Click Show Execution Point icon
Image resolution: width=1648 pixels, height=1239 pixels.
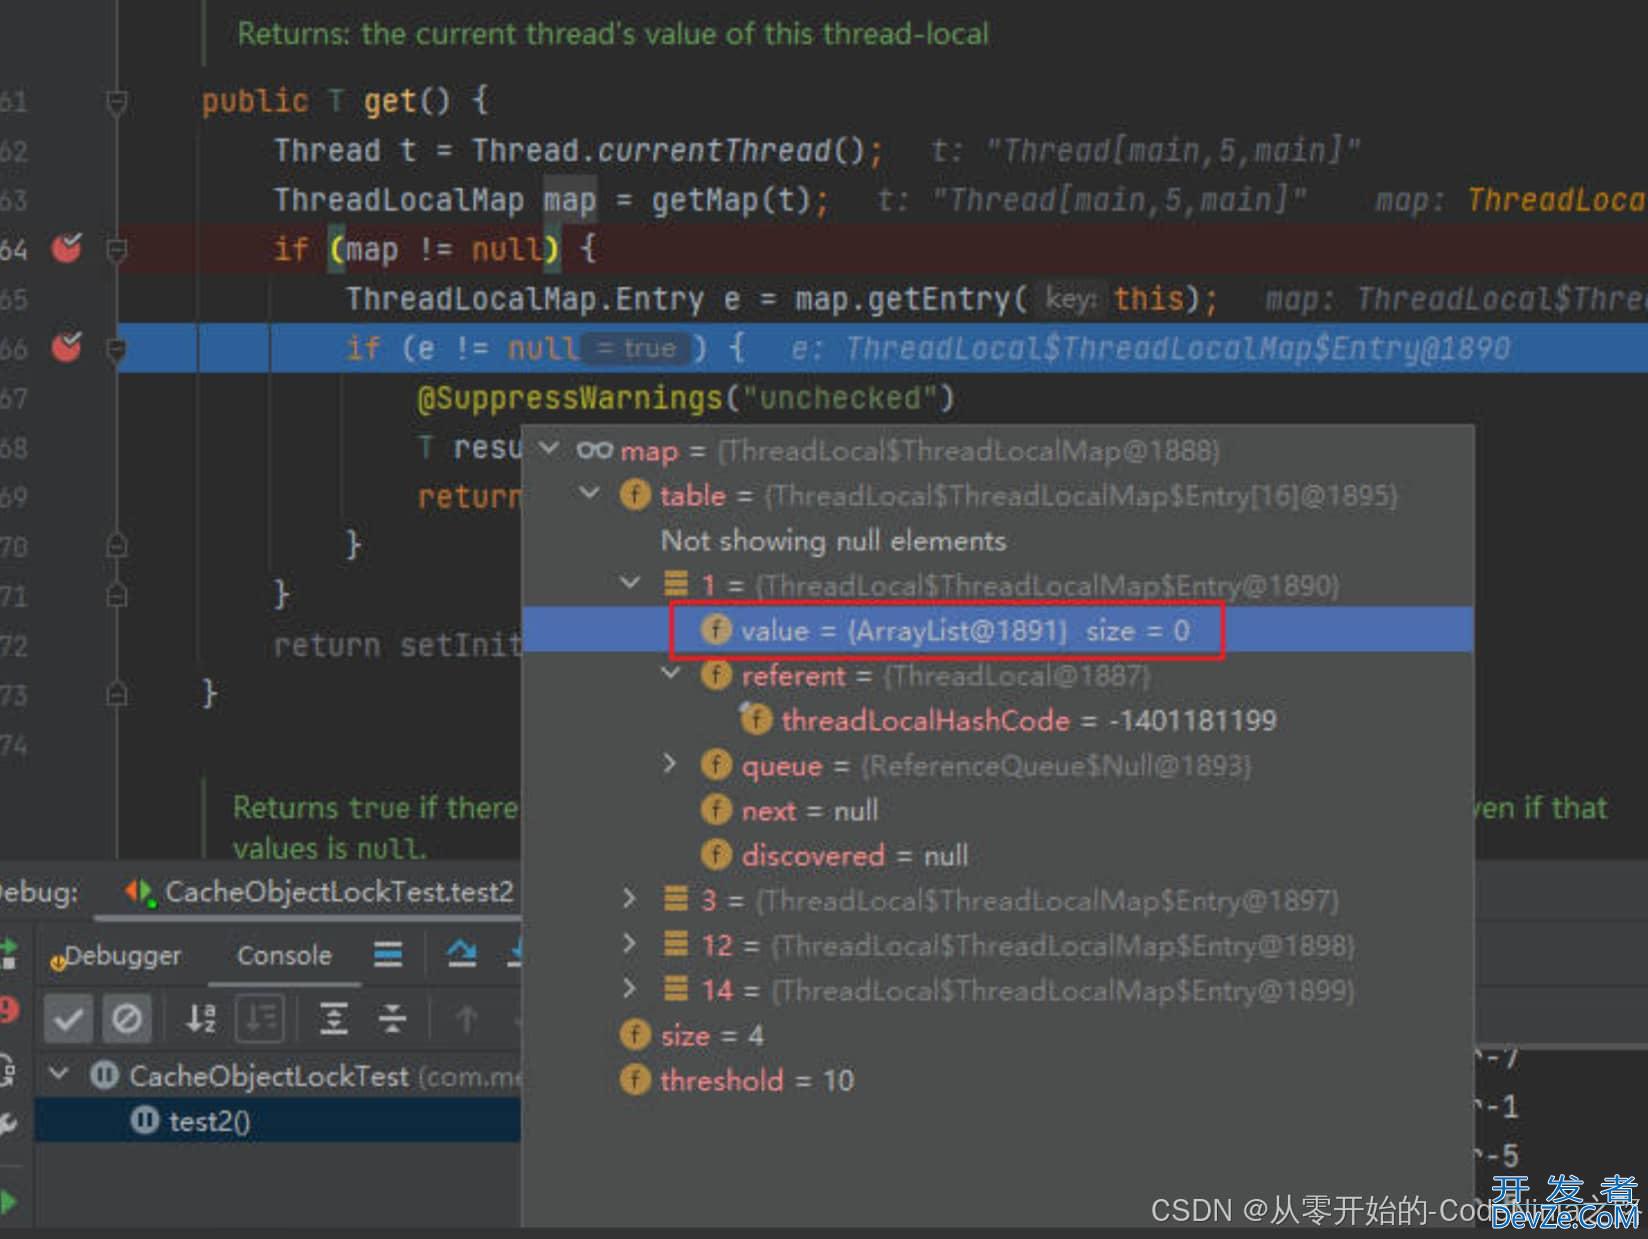[x=388, y=955]
